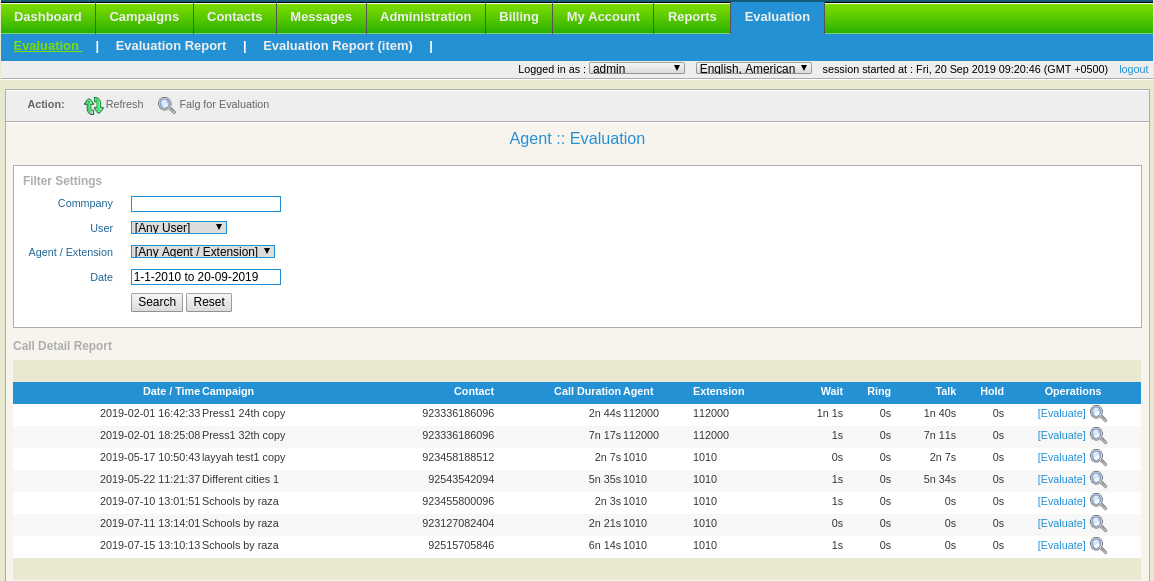Click the Refresh text label

124,105
